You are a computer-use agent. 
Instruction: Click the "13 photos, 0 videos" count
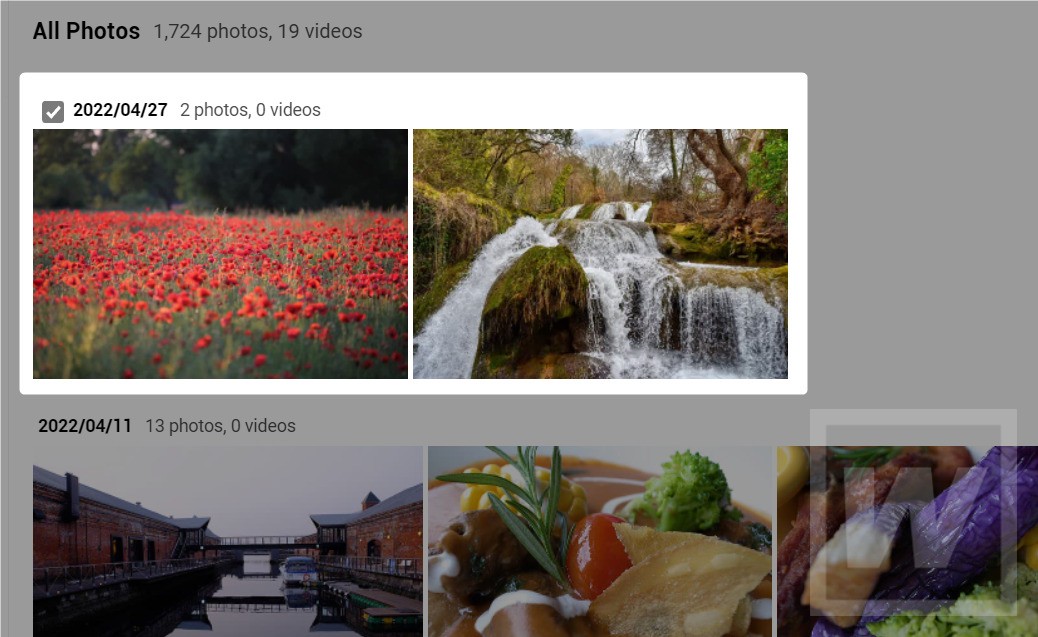point(220,426)
